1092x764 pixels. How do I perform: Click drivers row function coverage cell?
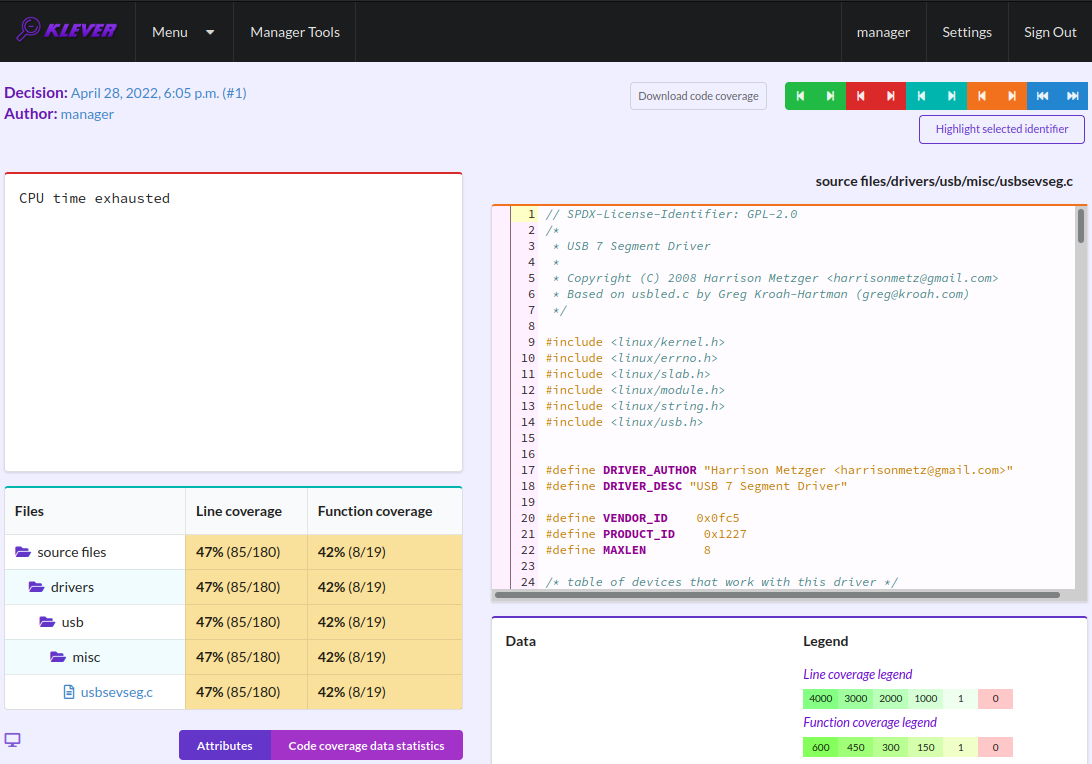(x=384, y=587)
